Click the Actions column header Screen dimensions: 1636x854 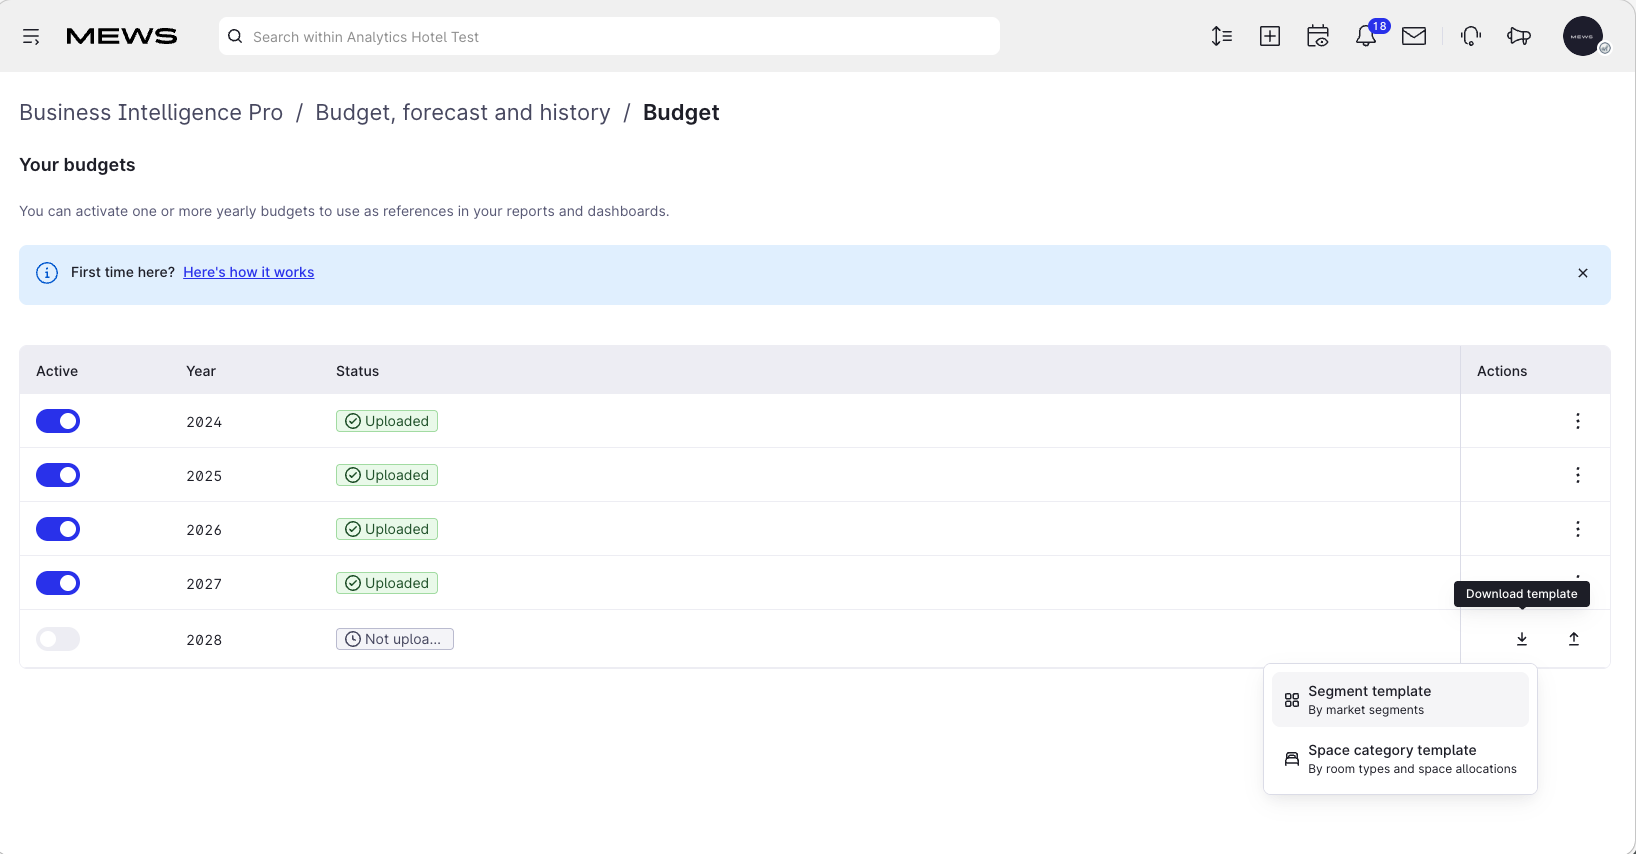(1502, 371)
